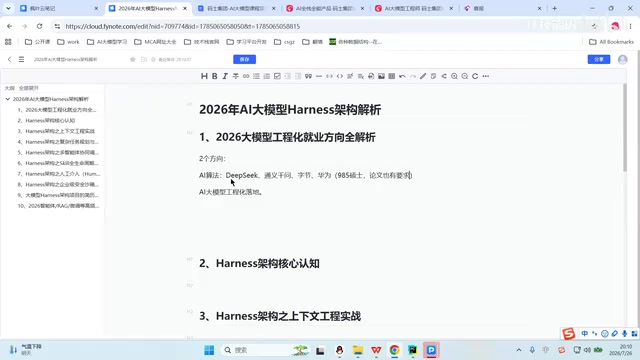Open the work bookmarks folder

pos(68,42)
